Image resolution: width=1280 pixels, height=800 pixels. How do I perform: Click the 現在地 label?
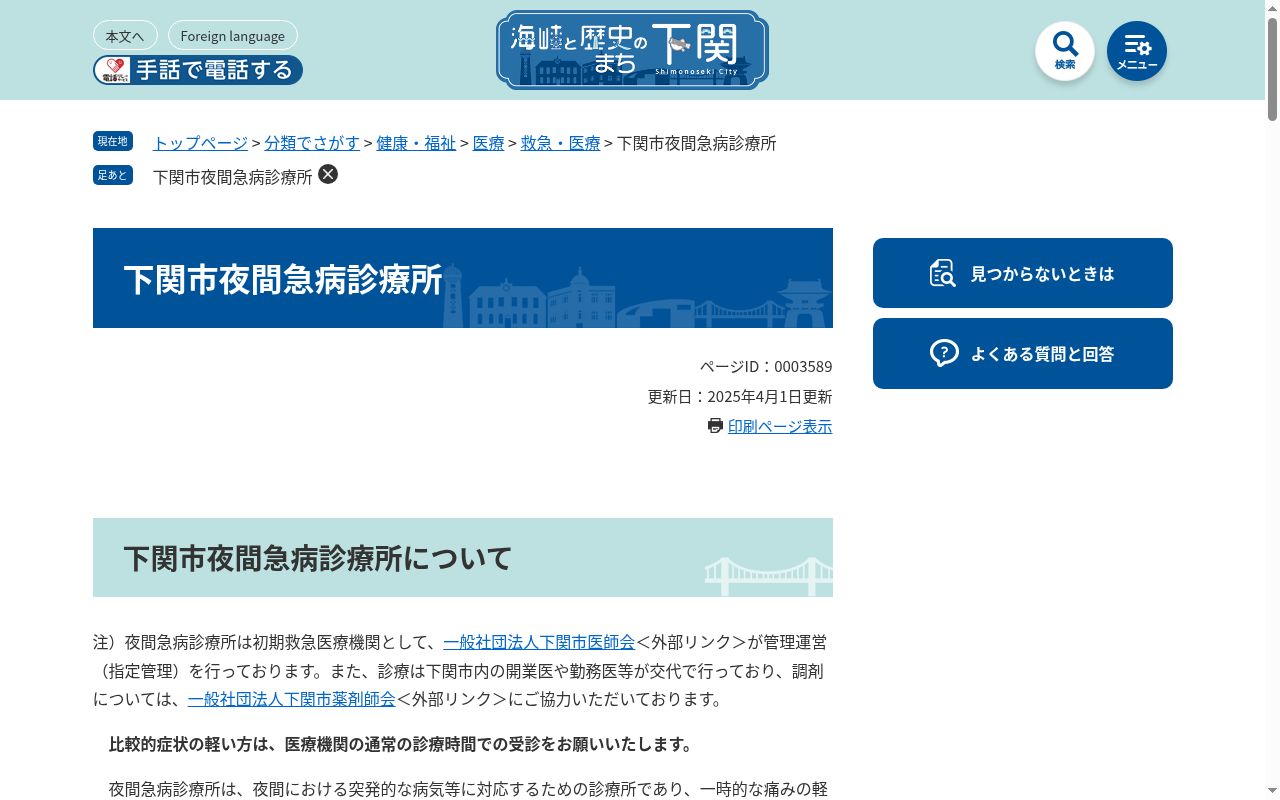(113, 141)
